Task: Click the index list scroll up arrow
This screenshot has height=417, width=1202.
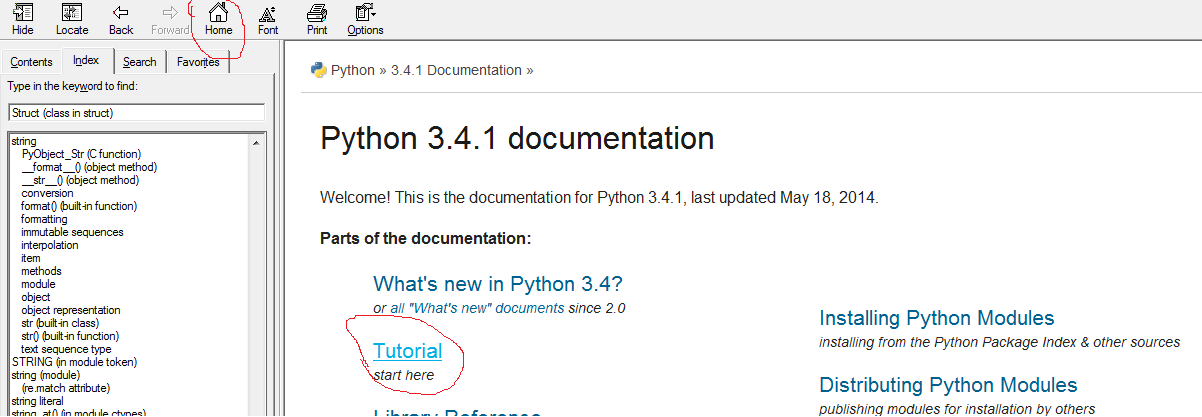Action: (x=257, y=142)
